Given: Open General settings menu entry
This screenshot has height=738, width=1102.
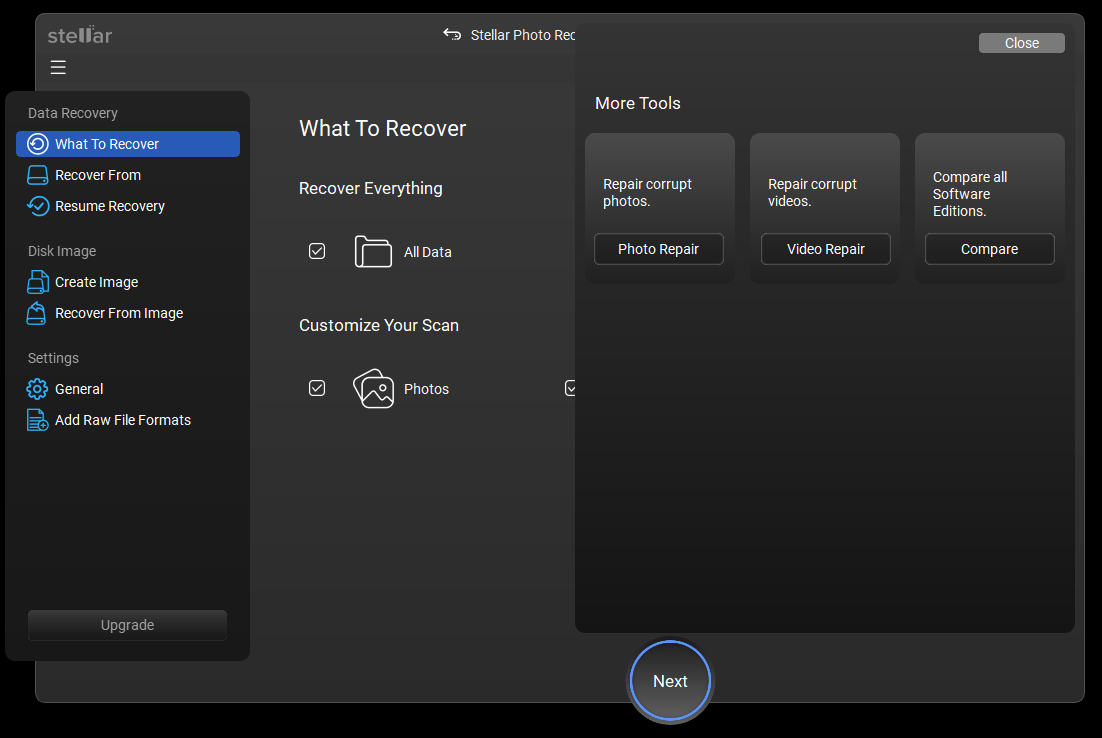Looking at the screenshot, I should point(128,389).
